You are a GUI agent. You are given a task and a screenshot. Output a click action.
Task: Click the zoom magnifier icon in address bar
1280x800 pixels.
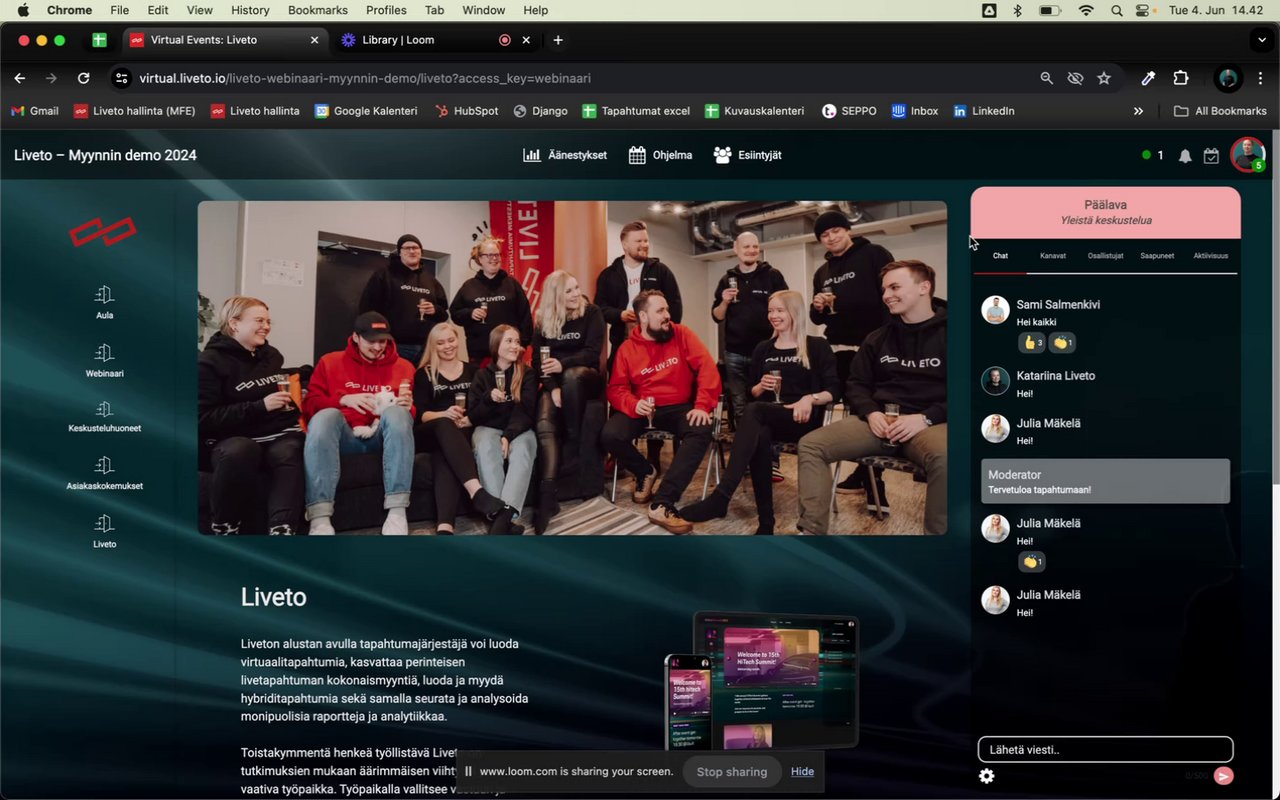click(x=1046, y=78)
